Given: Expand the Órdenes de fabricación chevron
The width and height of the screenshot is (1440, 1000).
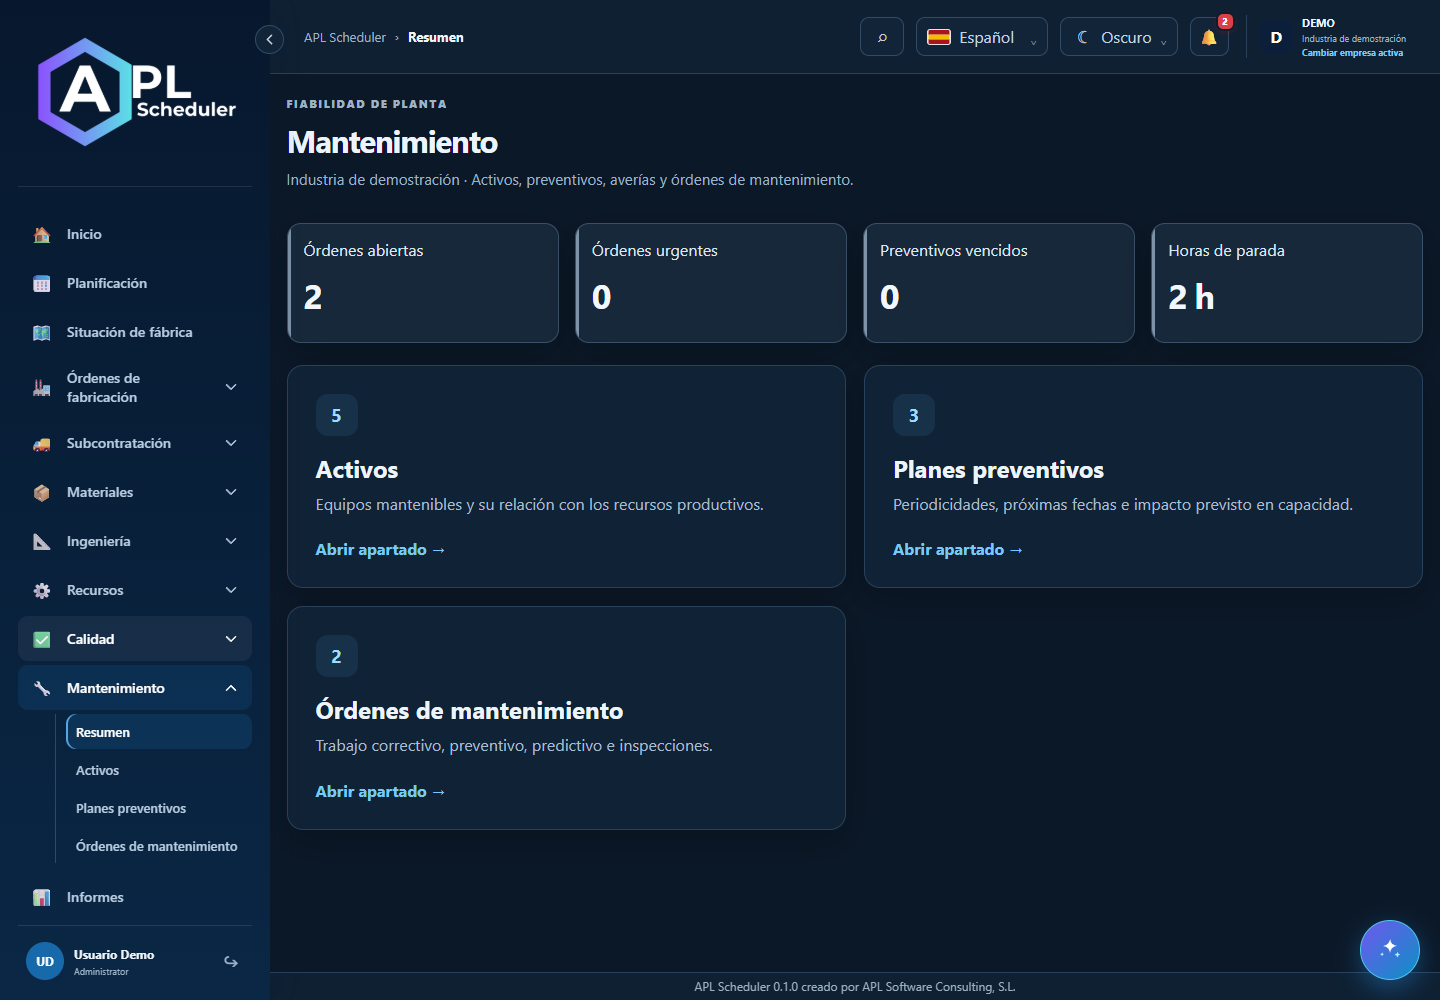Looking at the screenshot, I should tap(231, 387).
